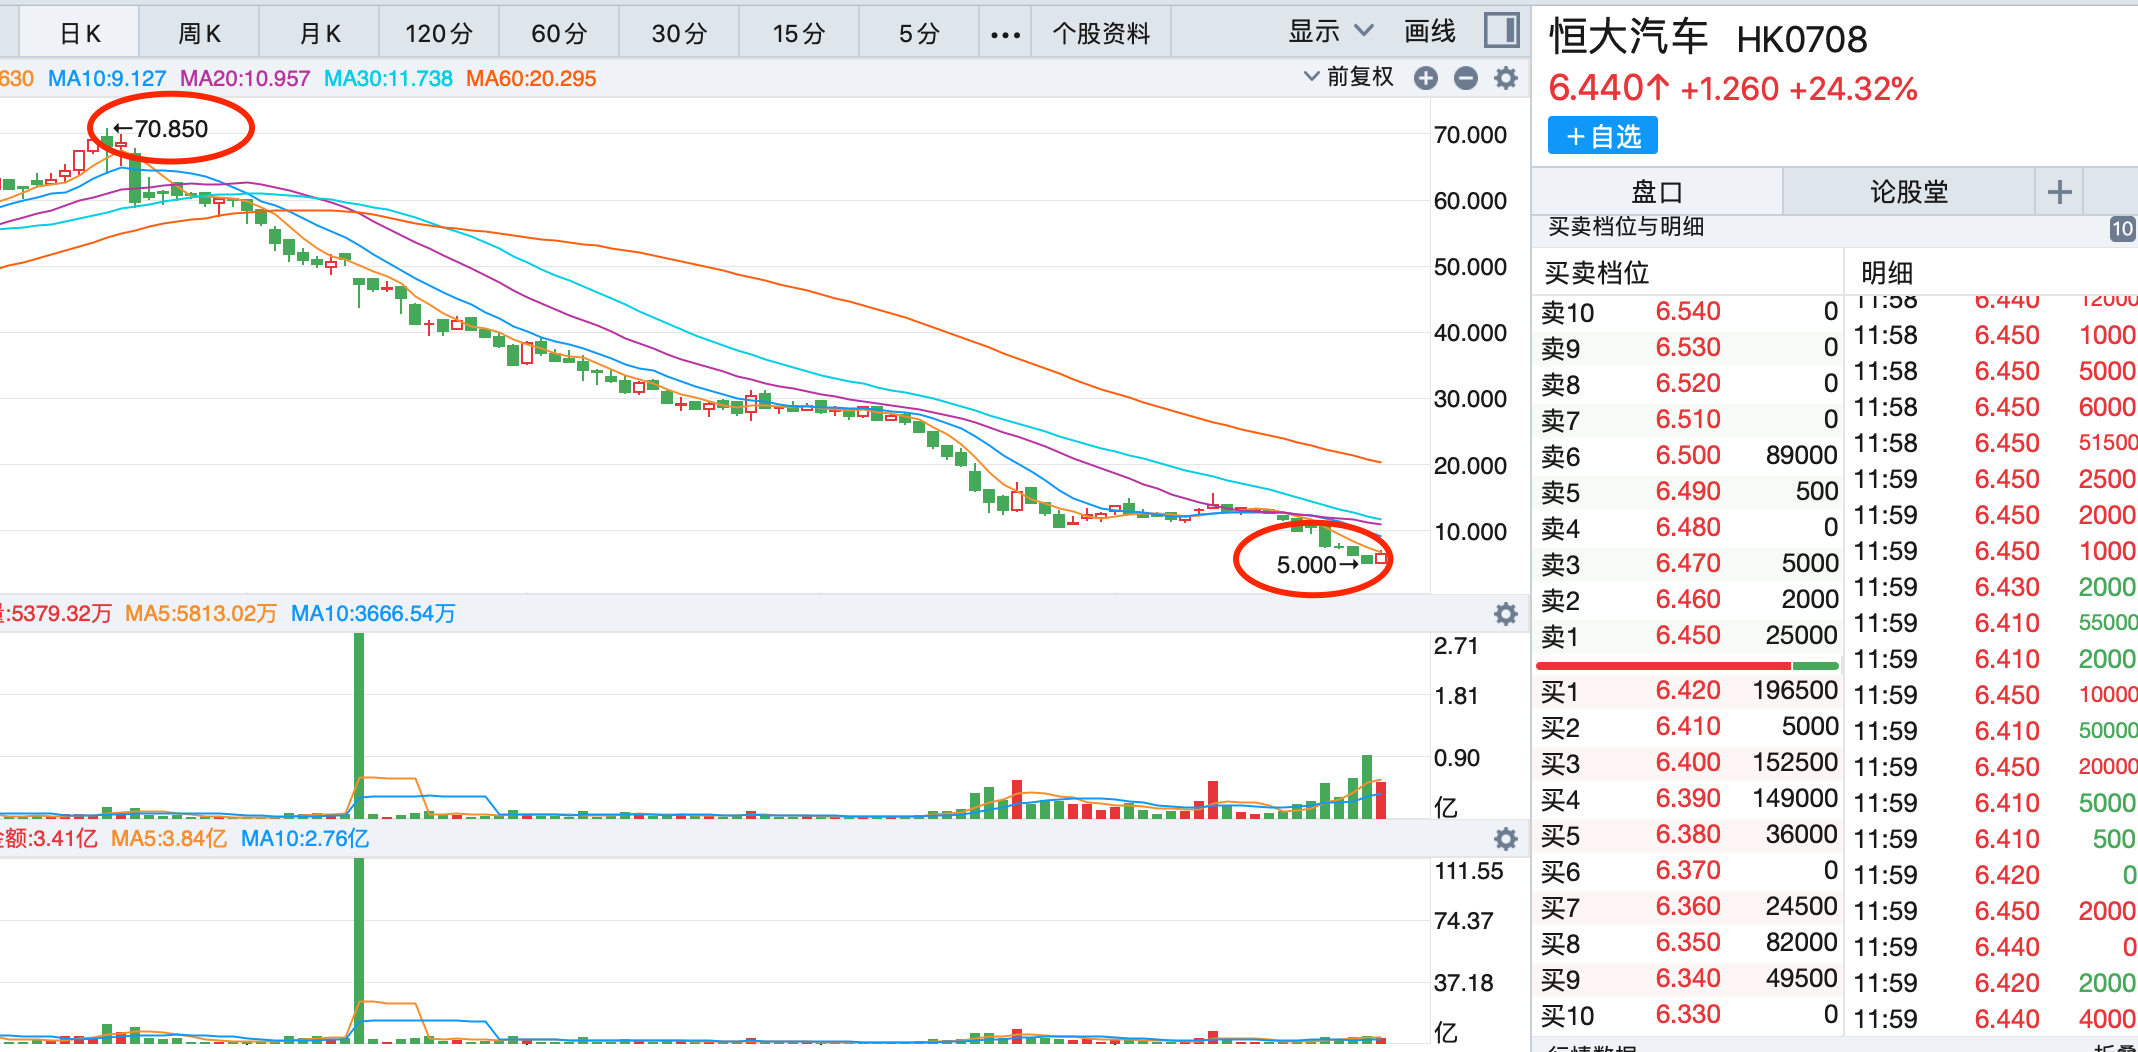Select the 60分 timeframe tab
The image size is (2138, 1052).
[559, 34]
